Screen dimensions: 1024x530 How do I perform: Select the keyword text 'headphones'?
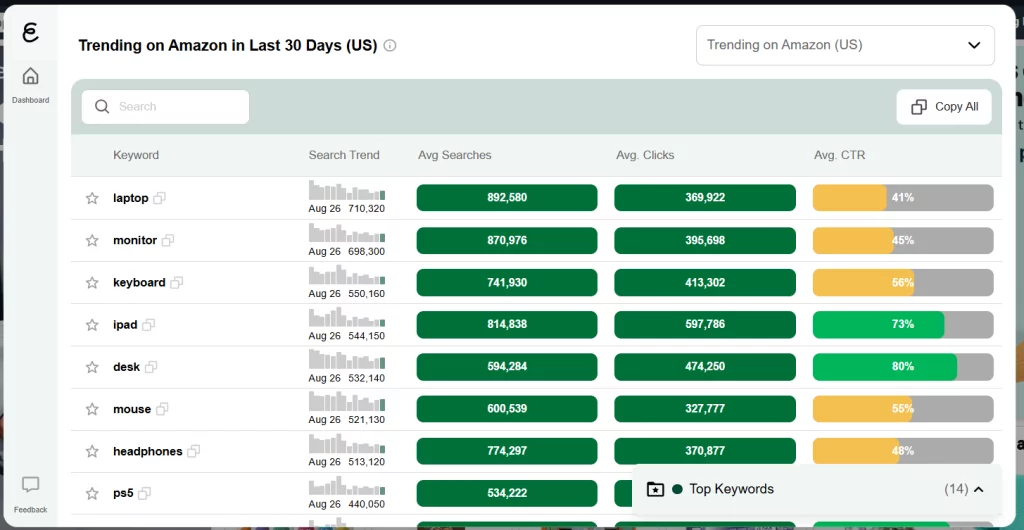click(148, 452)
